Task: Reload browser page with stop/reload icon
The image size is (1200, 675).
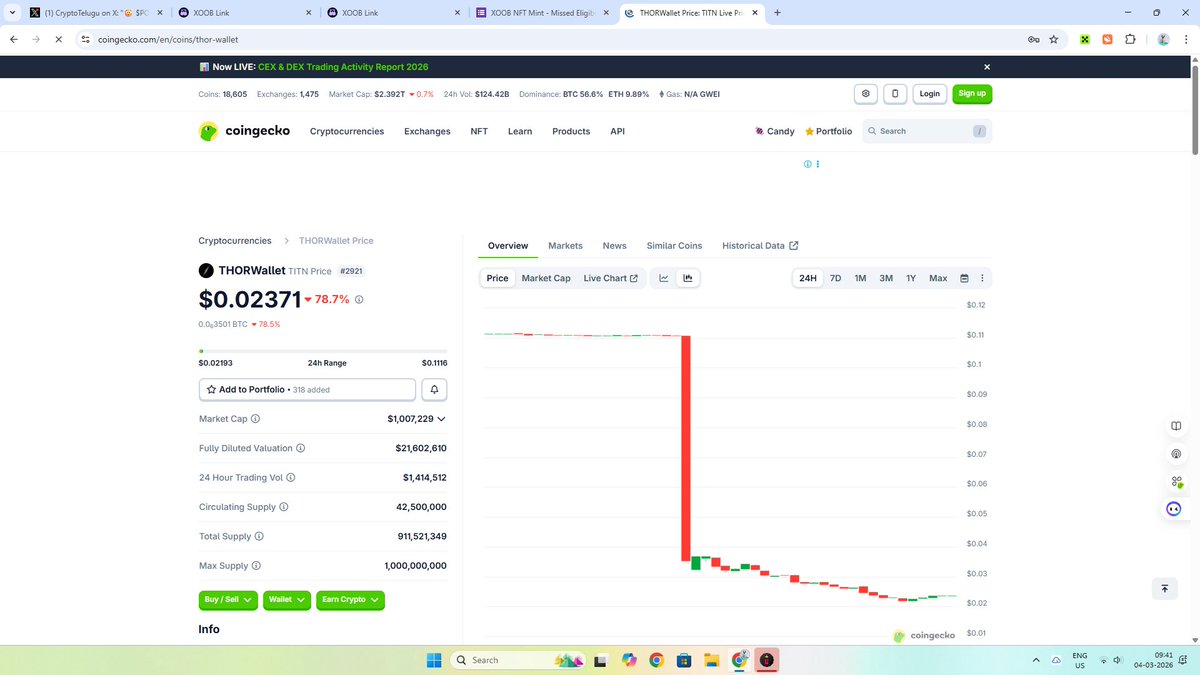Action: 58,39
